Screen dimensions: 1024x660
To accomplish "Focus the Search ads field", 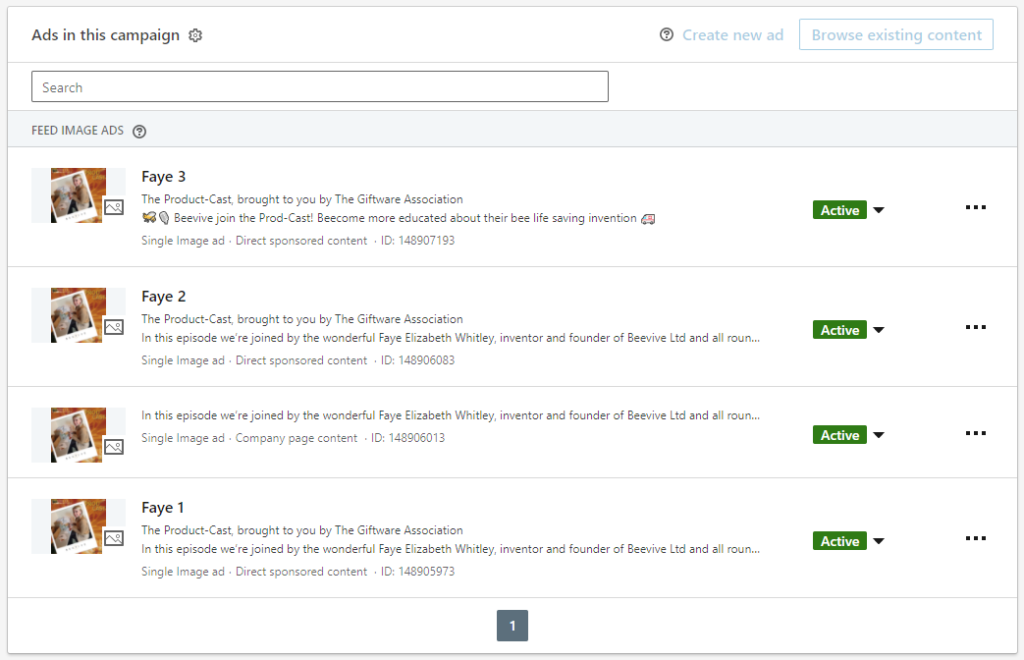I will (320, 87).
